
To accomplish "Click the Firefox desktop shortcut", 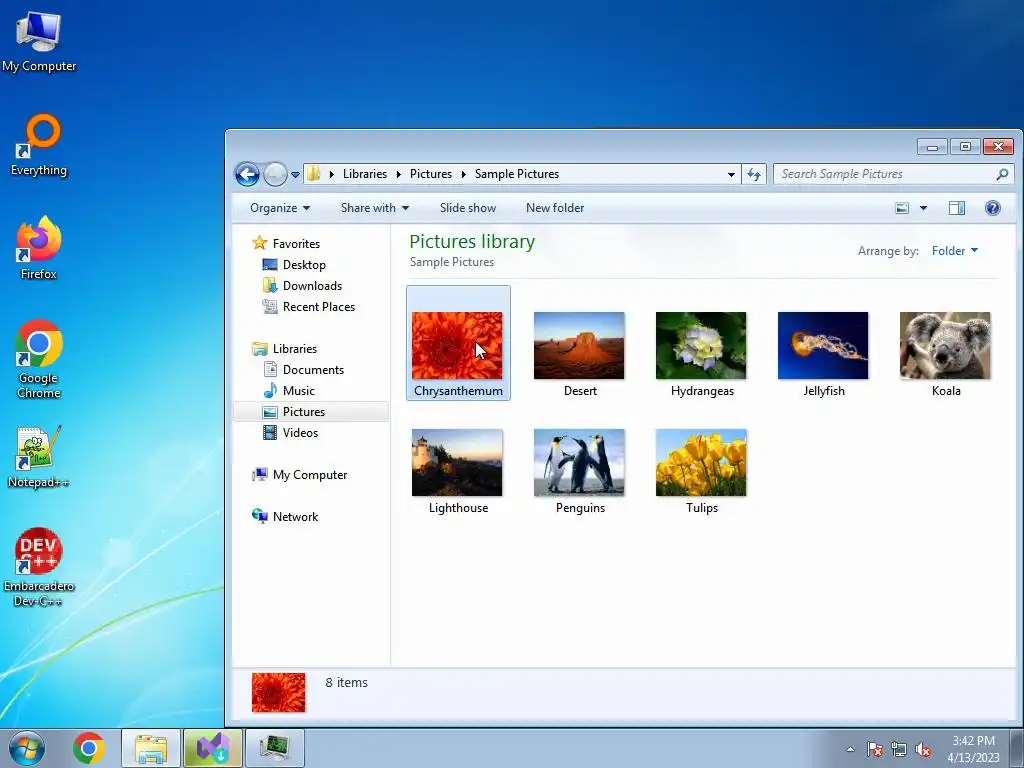I will [x=39, y=248].
